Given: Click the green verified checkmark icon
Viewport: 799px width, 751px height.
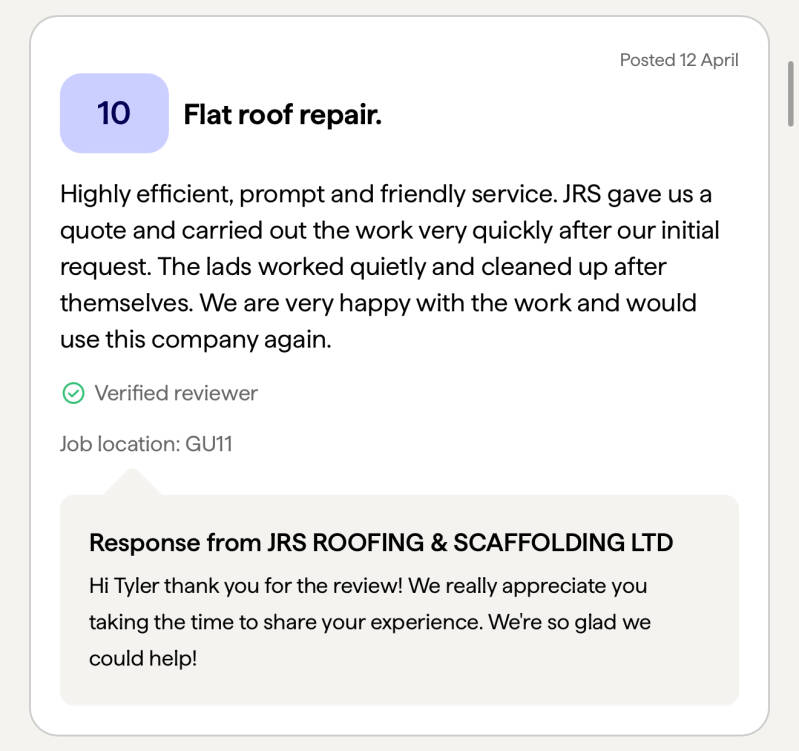Looking at the screenshot, I should click(x=73, y=393).
